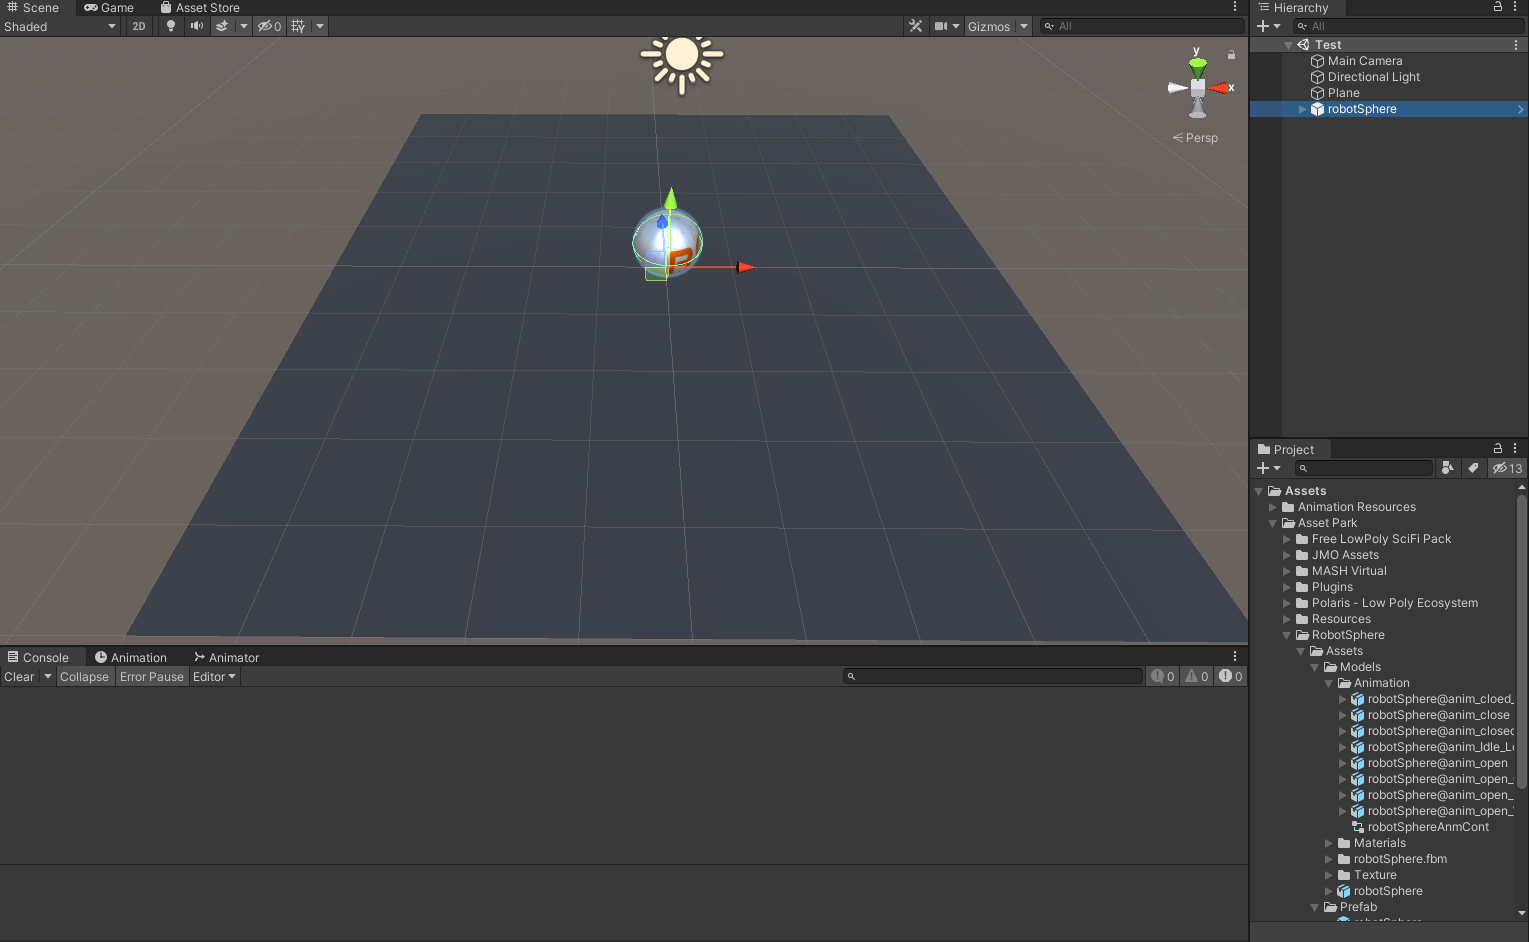Collapse the Animation folder in the Project panel
Viewport: 1529px width, 942px height.
(x=1329, y=683)
